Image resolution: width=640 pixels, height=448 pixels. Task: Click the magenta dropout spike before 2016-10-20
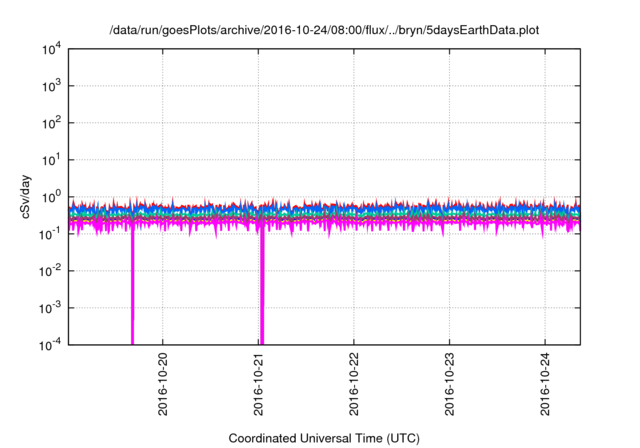(x=132, y=286)
